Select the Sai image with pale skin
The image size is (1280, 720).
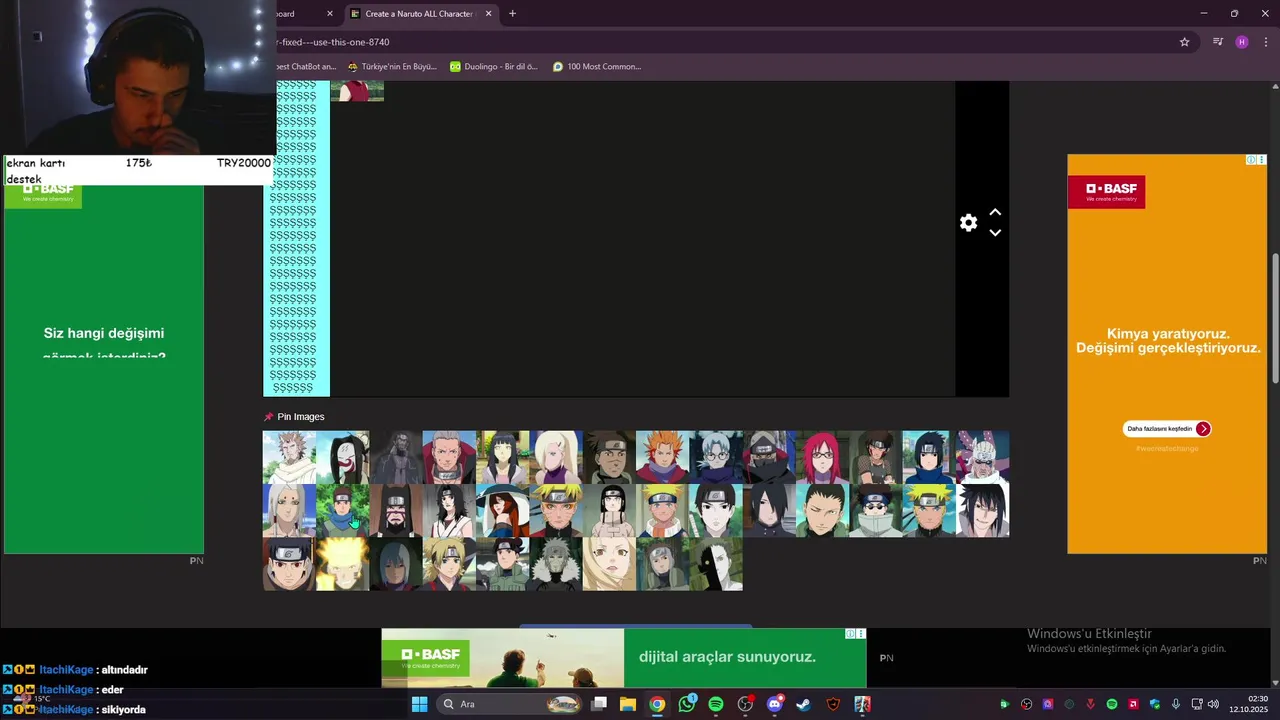click(x=716, y=511)
